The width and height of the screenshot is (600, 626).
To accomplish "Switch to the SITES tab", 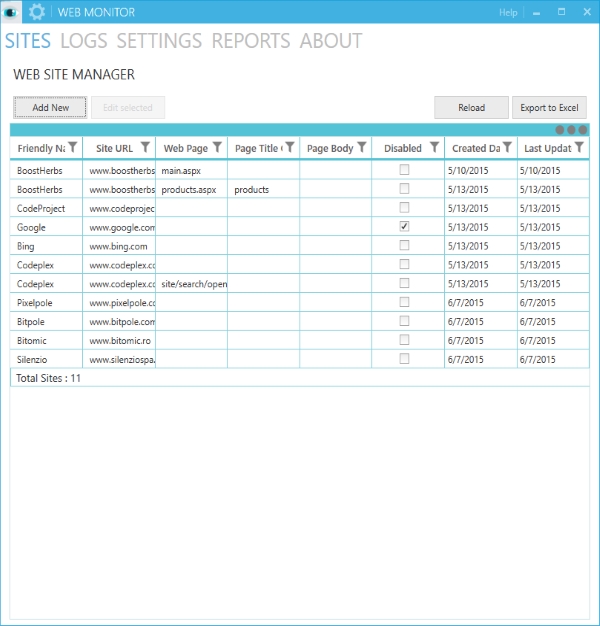I will coord(28,41).
